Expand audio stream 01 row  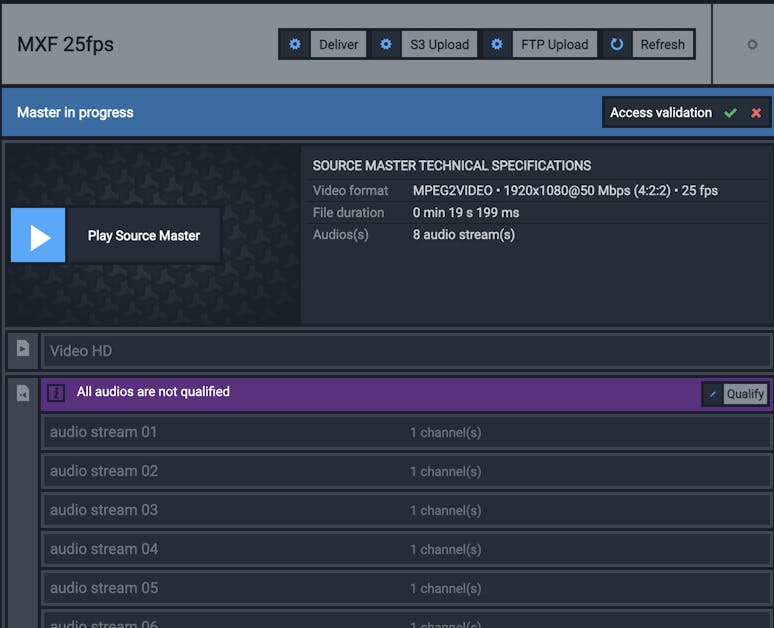406,432
